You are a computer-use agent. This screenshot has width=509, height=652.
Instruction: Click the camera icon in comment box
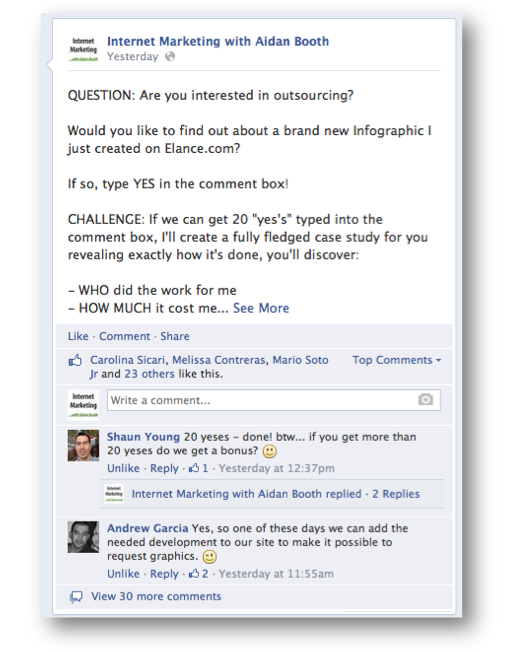click(x=425, y=400)
